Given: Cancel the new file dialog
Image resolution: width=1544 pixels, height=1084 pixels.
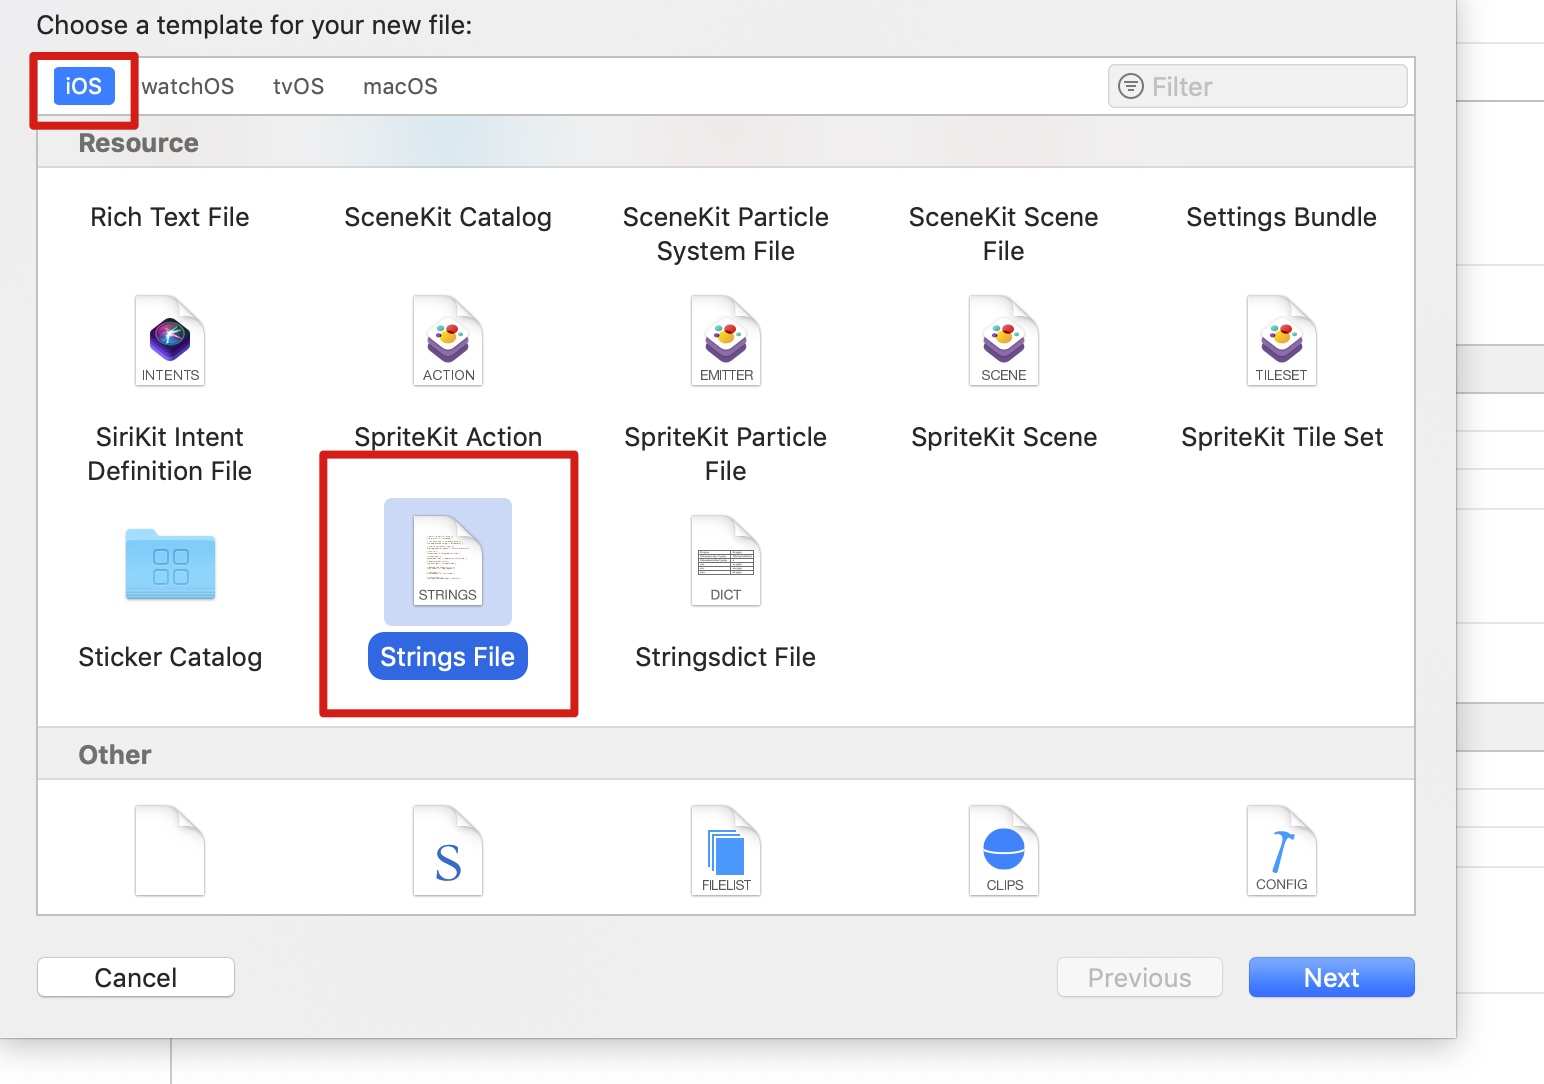Looking at the screenshot, I should [x=136, y=977].
